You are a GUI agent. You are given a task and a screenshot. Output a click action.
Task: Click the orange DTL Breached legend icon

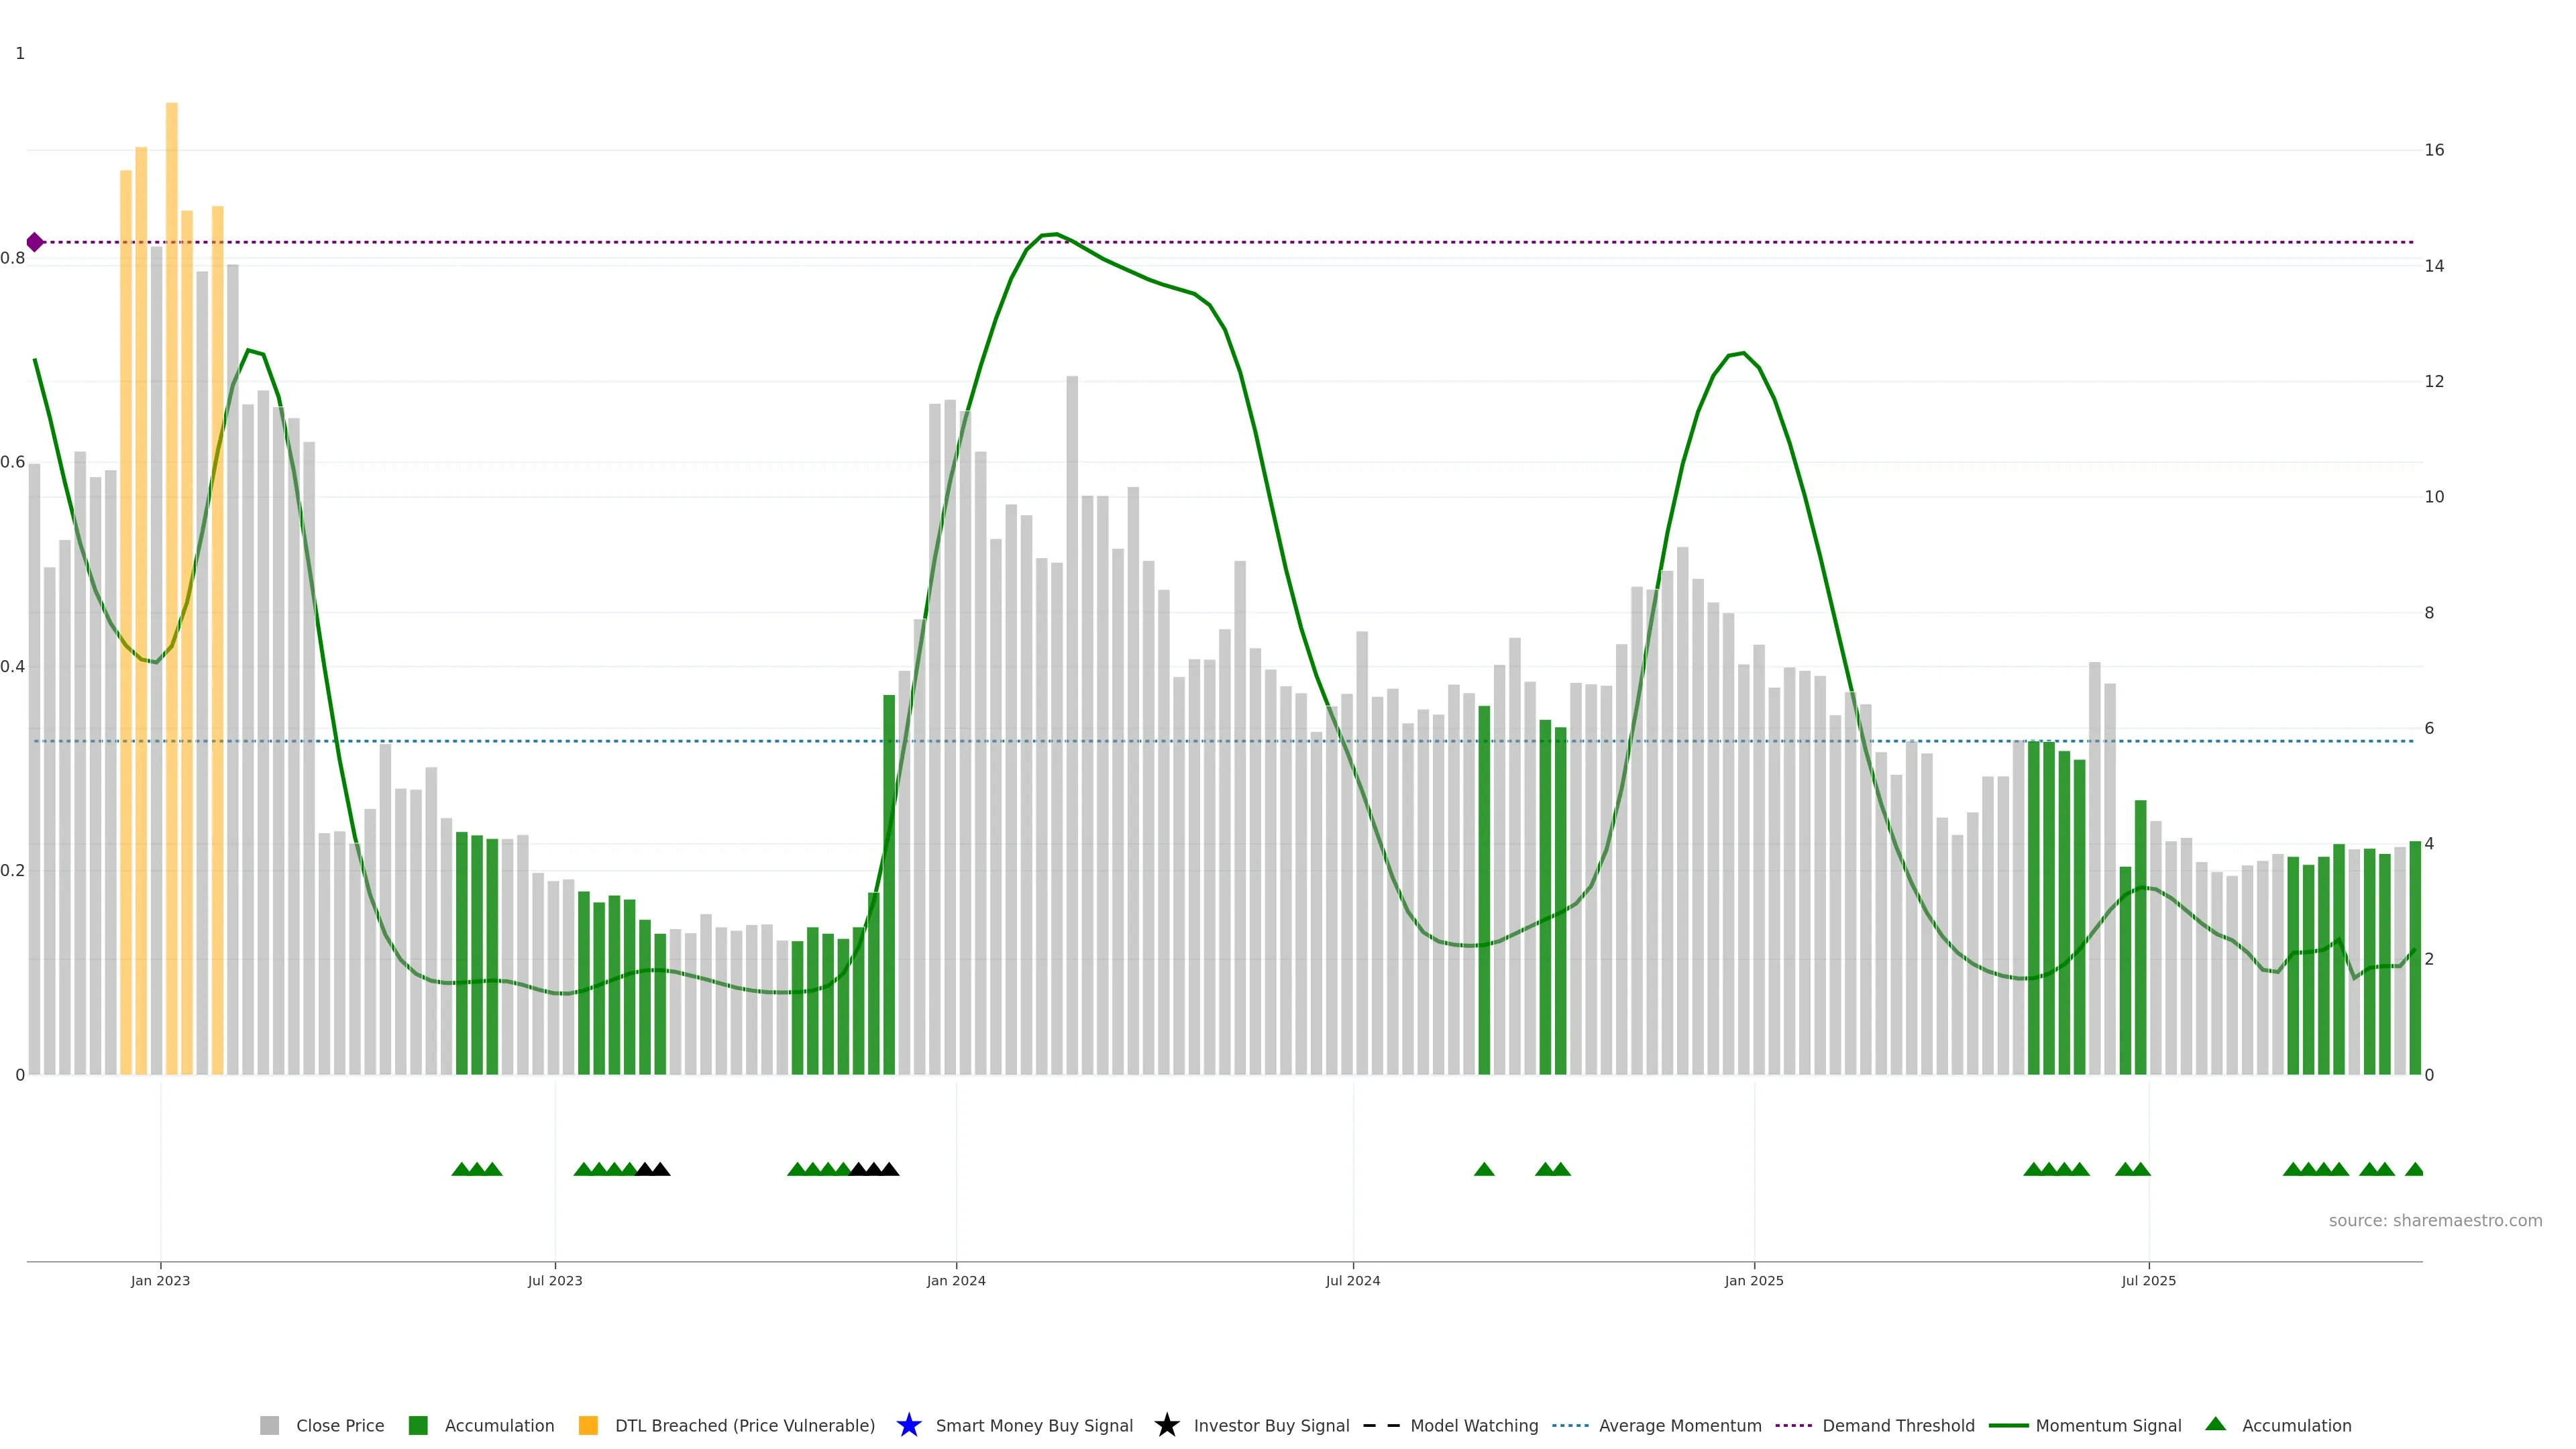click(588, 1425)
